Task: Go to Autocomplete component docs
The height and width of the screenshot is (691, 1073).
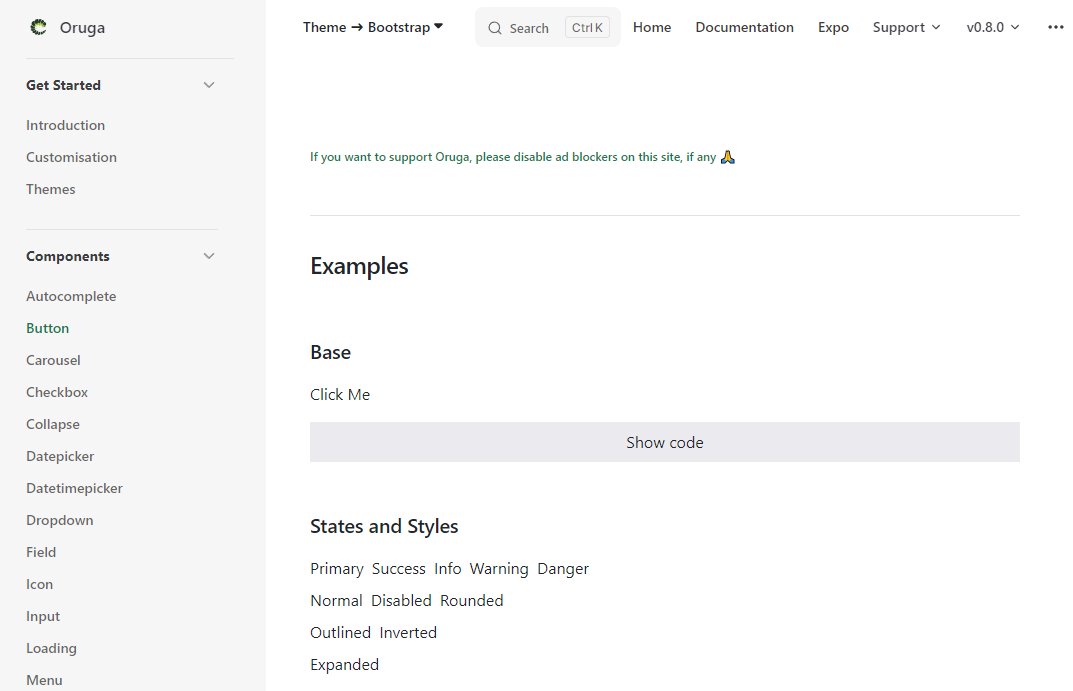Action: 71,296
